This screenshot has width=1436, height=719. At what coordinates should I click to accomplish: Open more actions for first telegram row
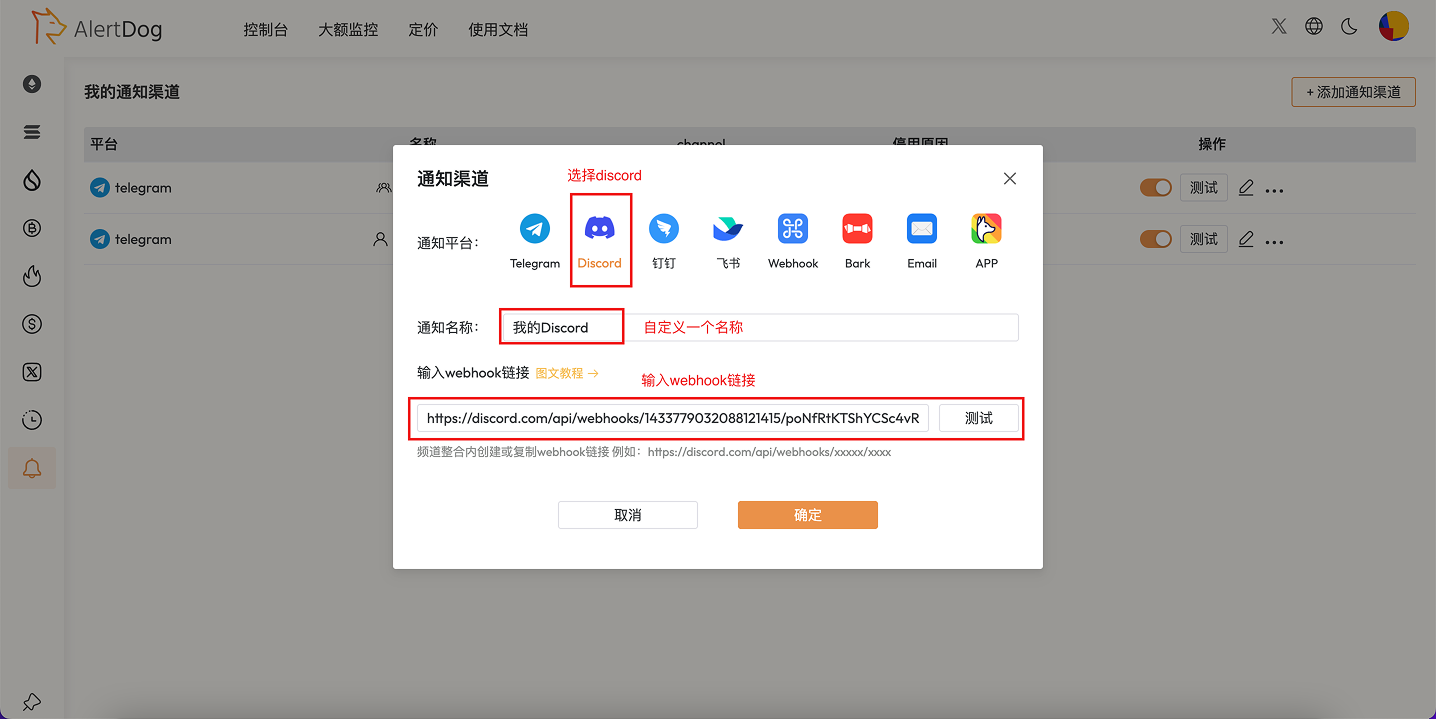coord(1274,189)
